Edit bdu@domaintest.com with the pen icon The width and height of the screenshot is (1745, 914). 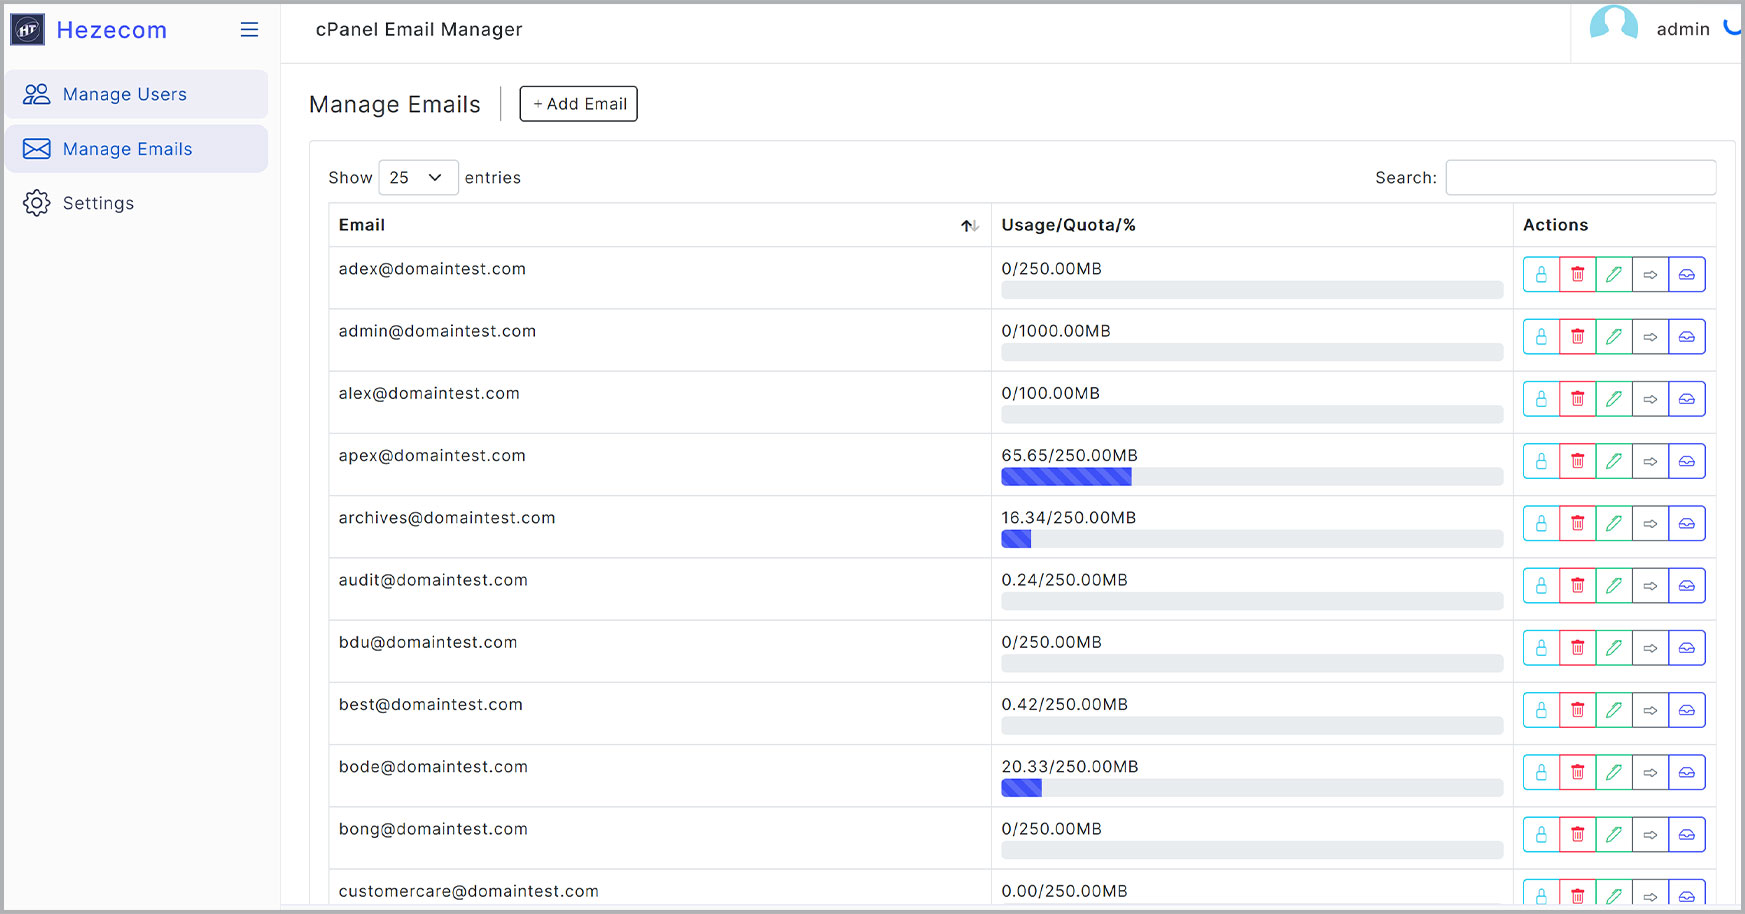1614,648
